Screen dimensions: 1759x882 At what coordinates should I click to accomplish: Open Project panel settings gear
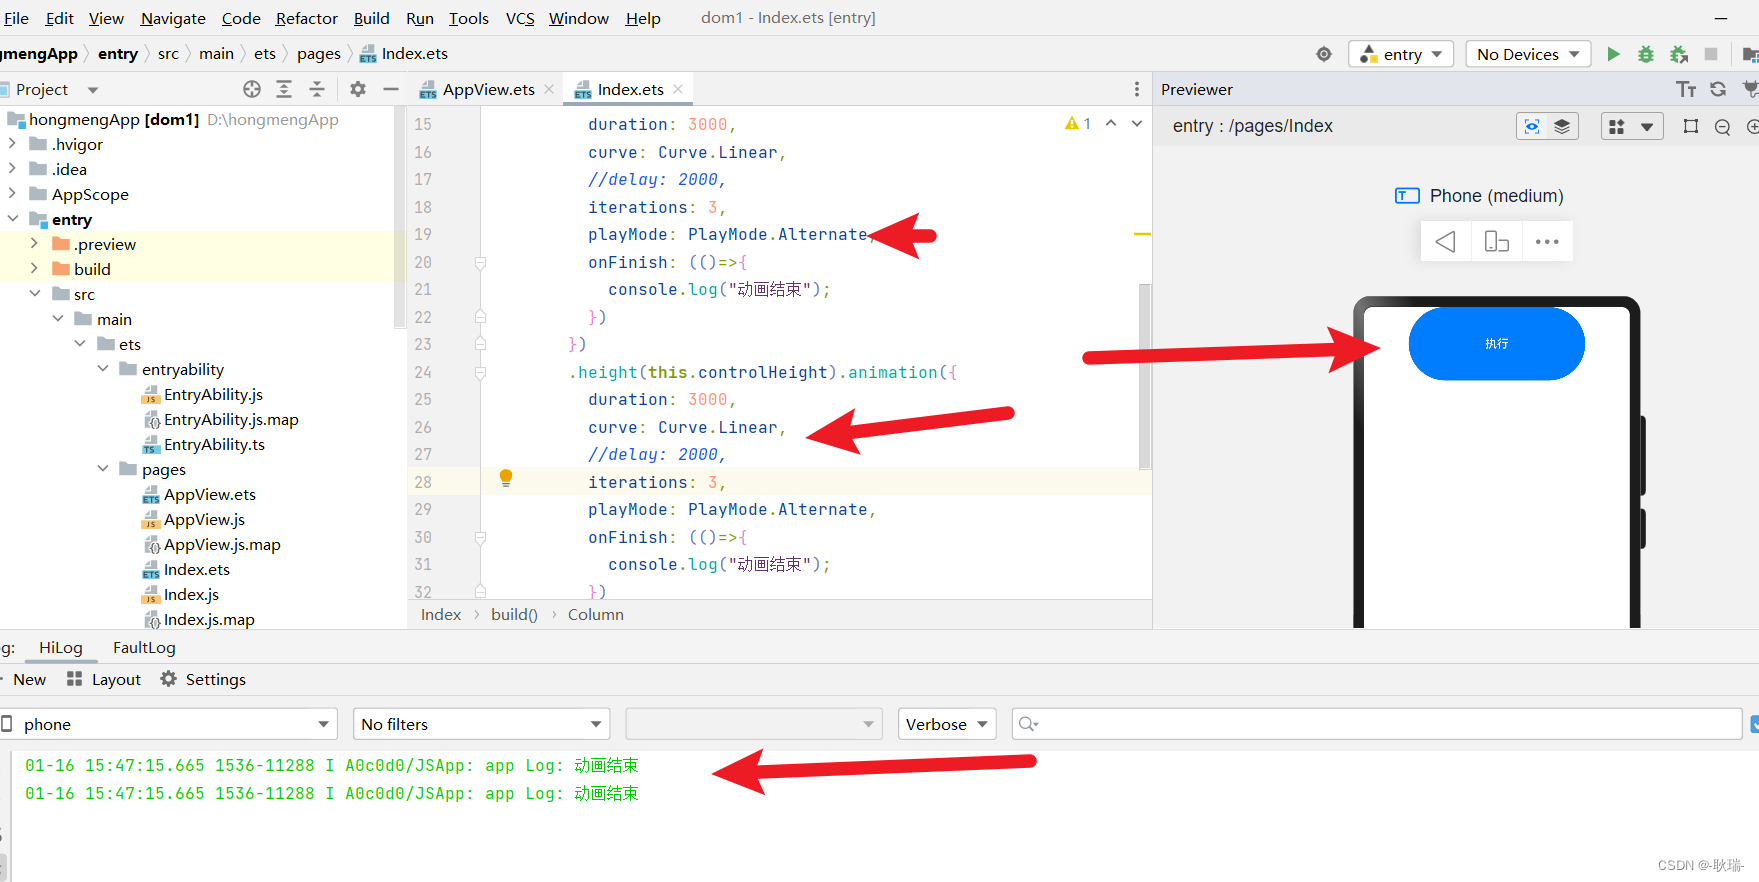pos(358,89)
